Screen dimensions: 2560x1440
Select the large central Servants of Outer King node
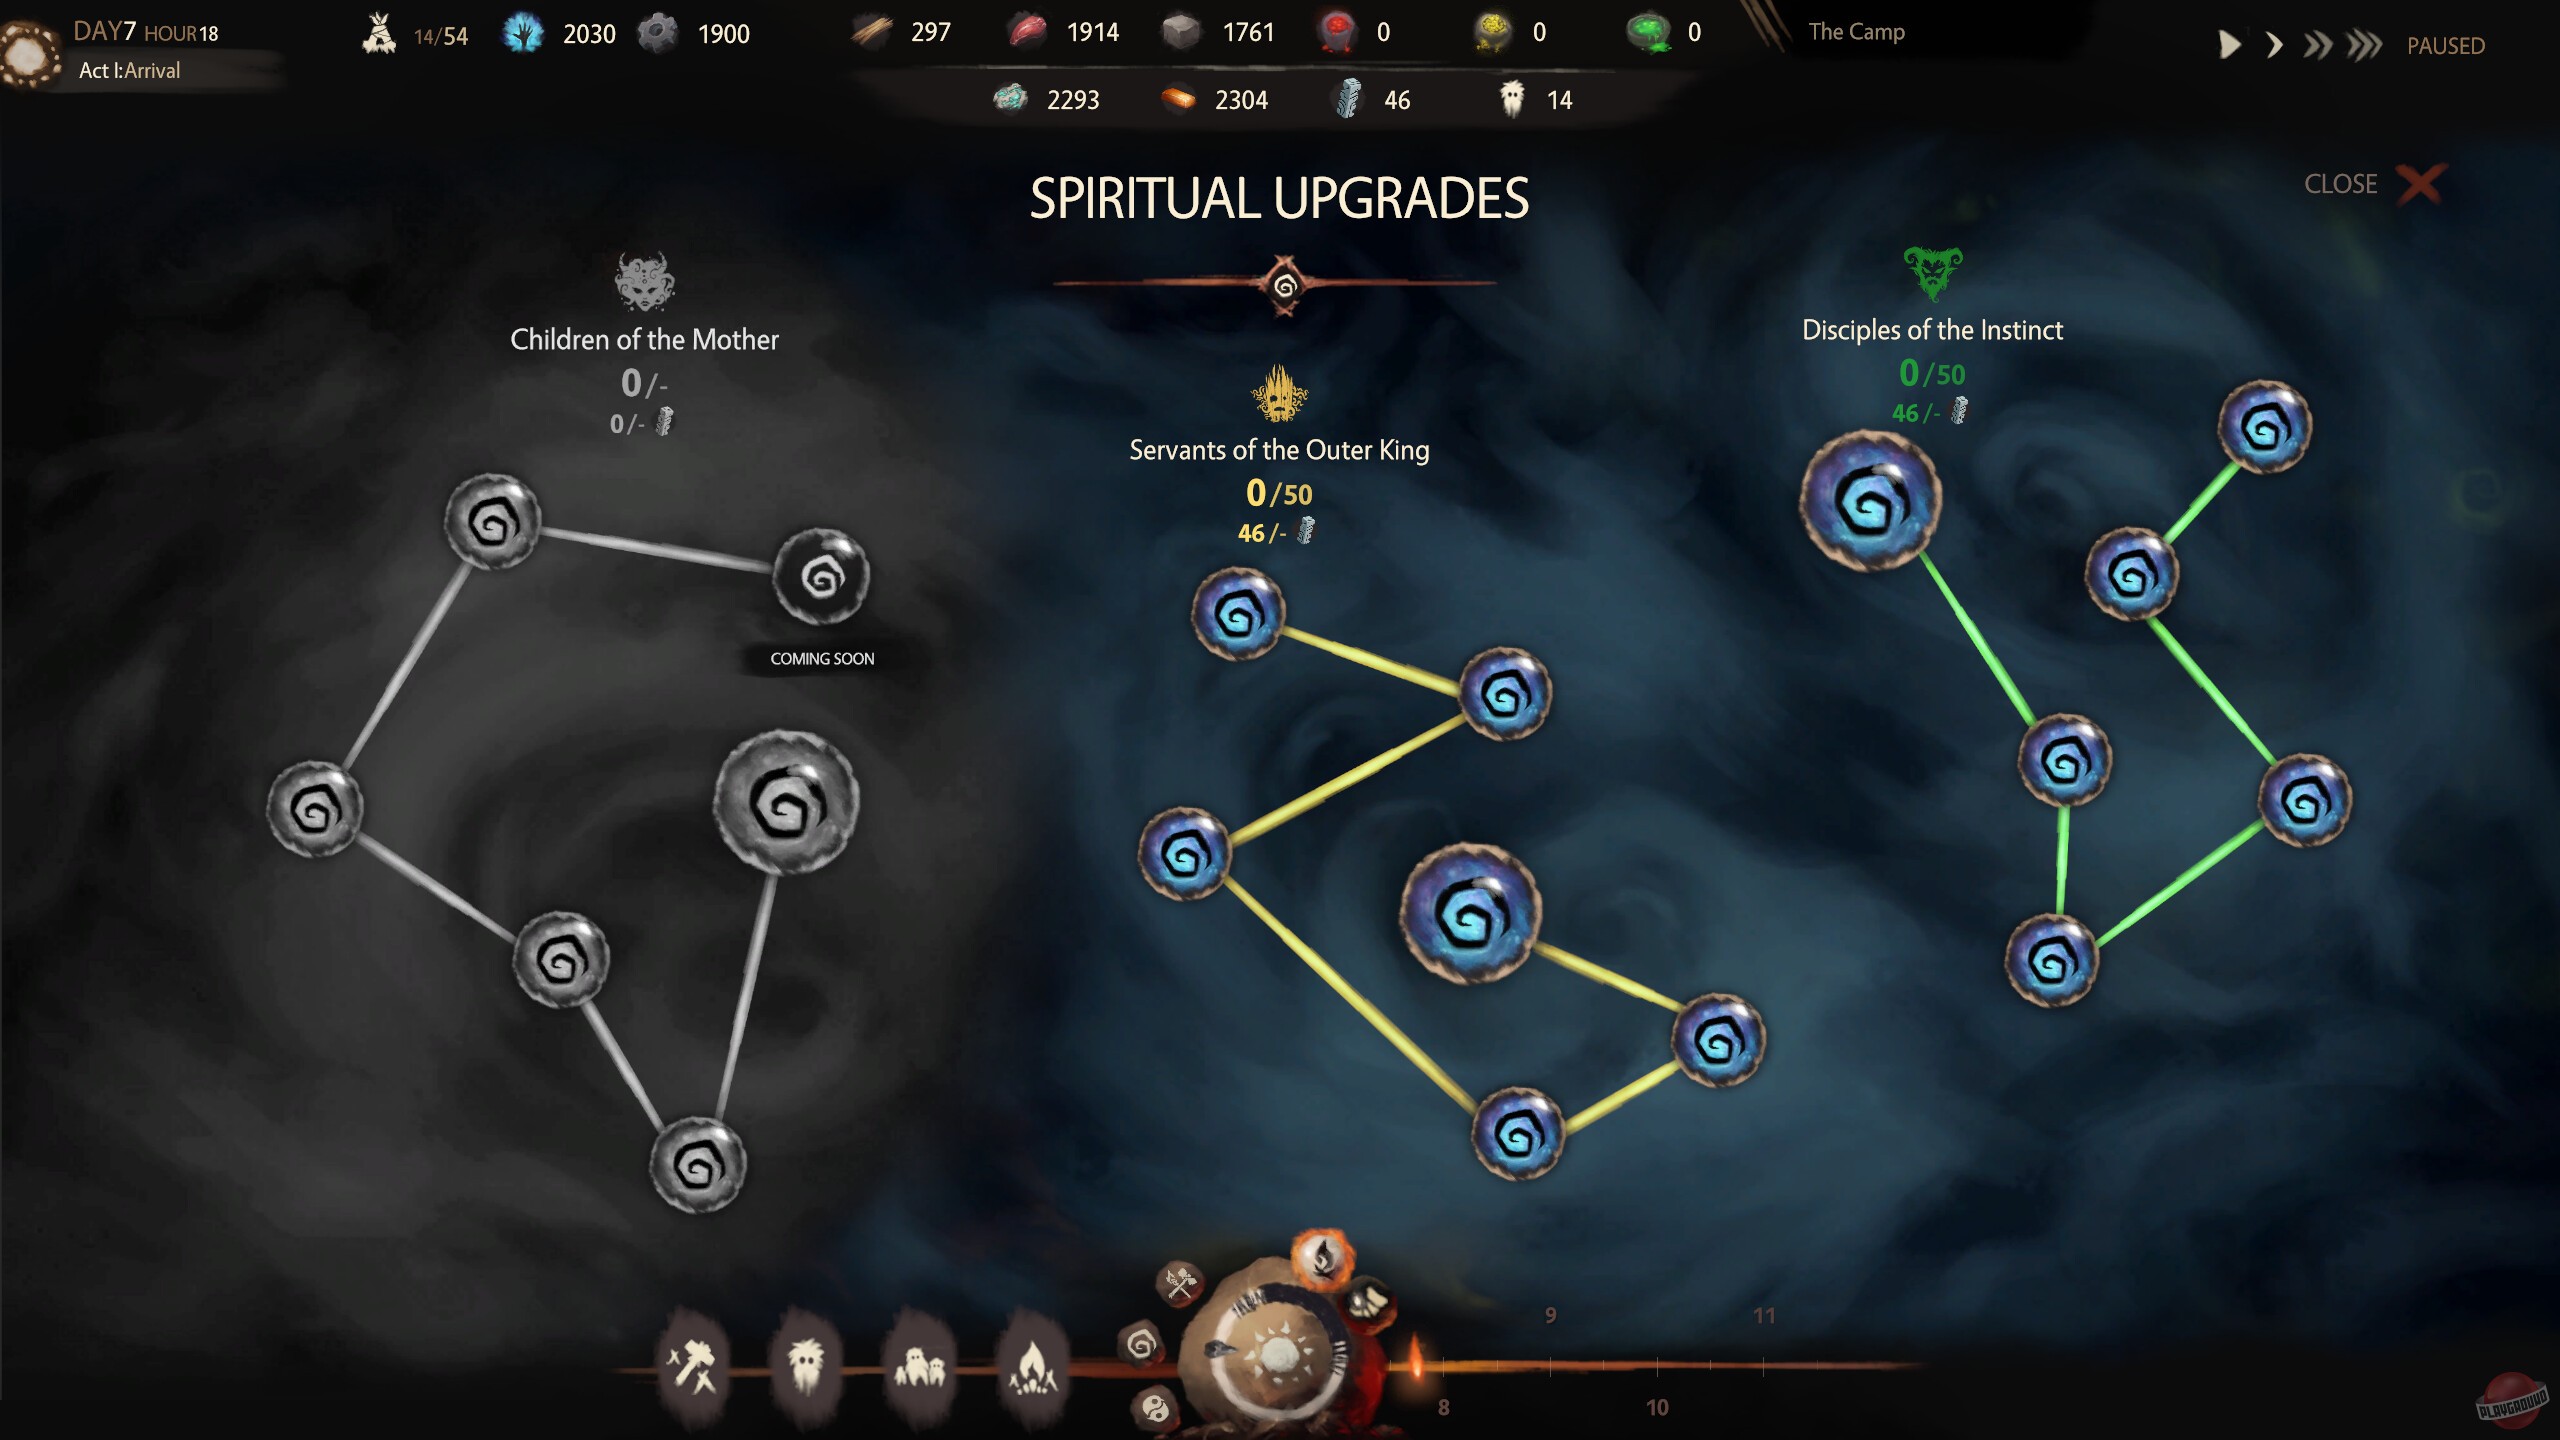point(1470,913)
